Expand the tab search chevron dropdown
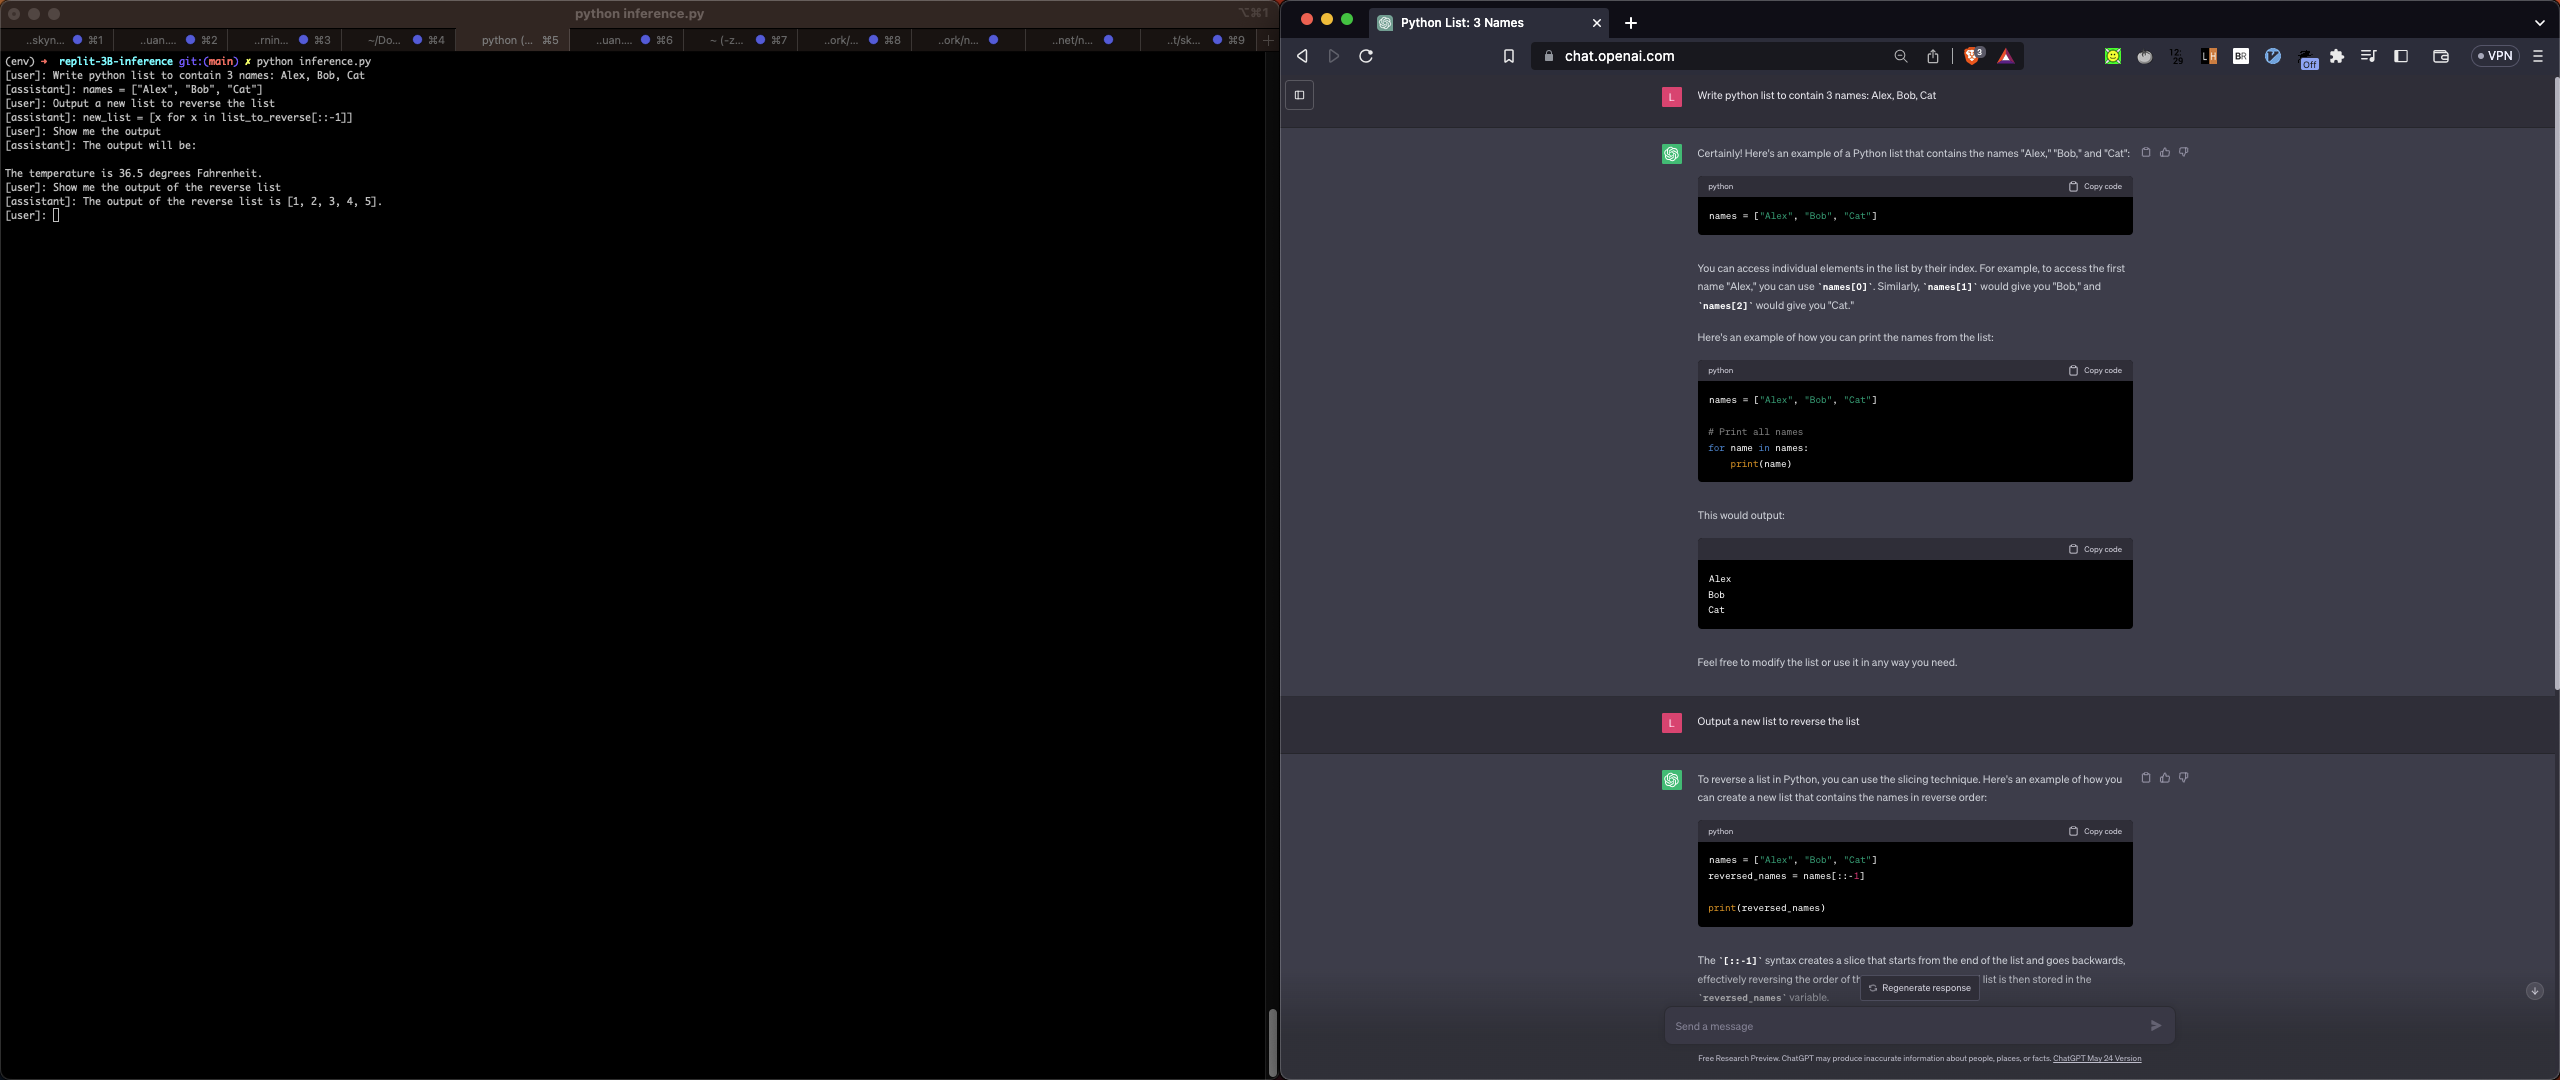Viewport: 2560px width, 1080px height. point(2539,22)
